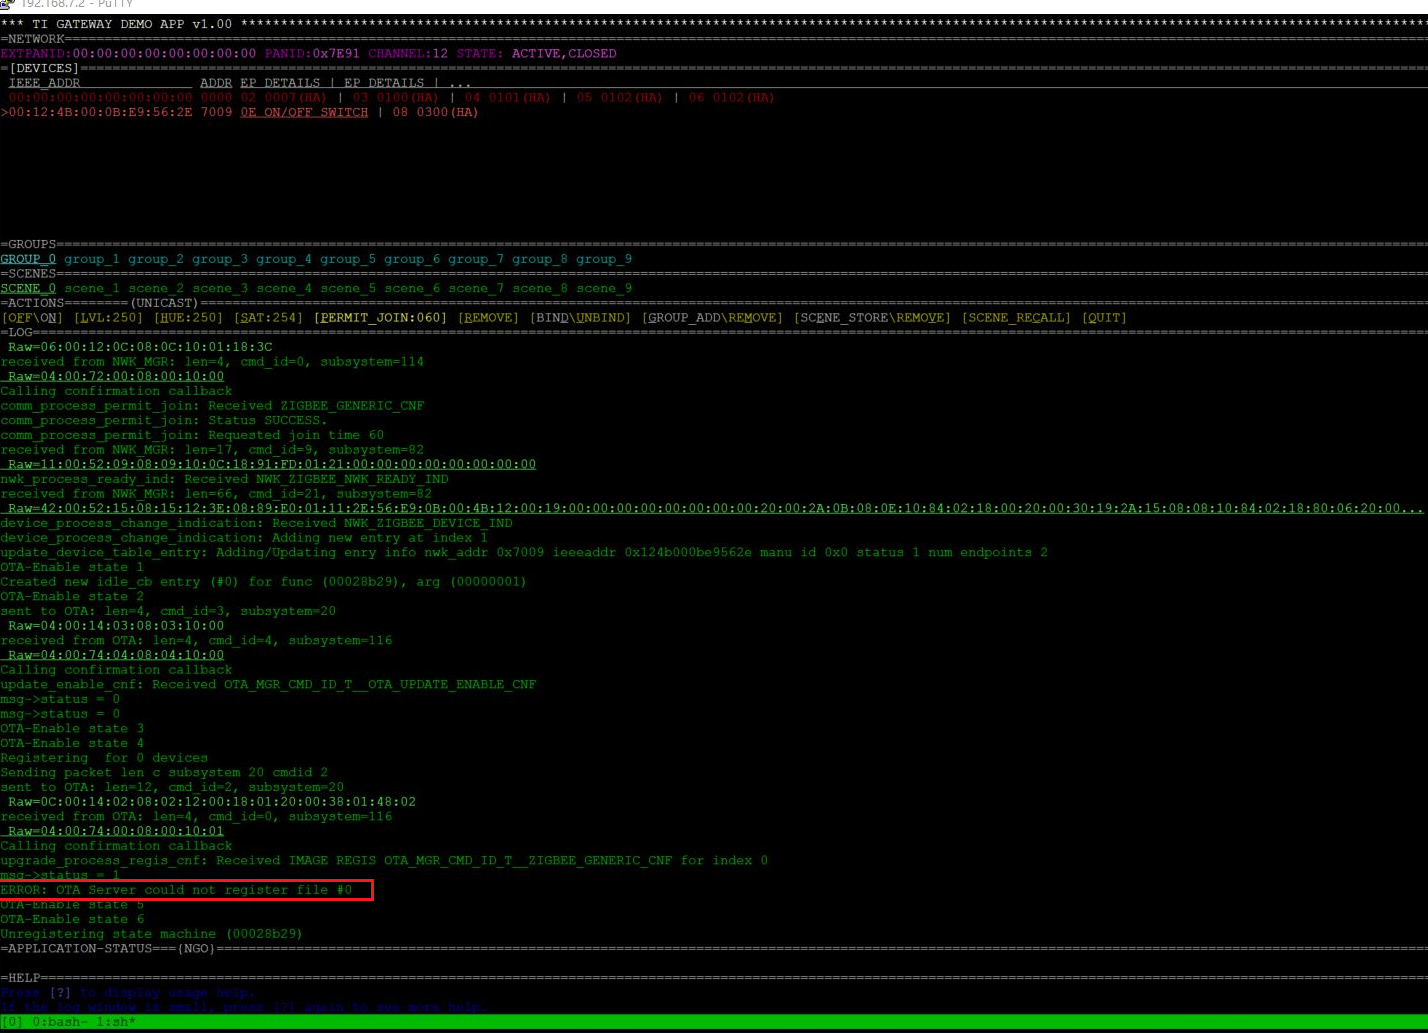Screen dimensions: 1428x1033
Task: Click log line 'received from OTA: len=4, cmd_id=4, subsystem=116'
Action: coord(196,640)
